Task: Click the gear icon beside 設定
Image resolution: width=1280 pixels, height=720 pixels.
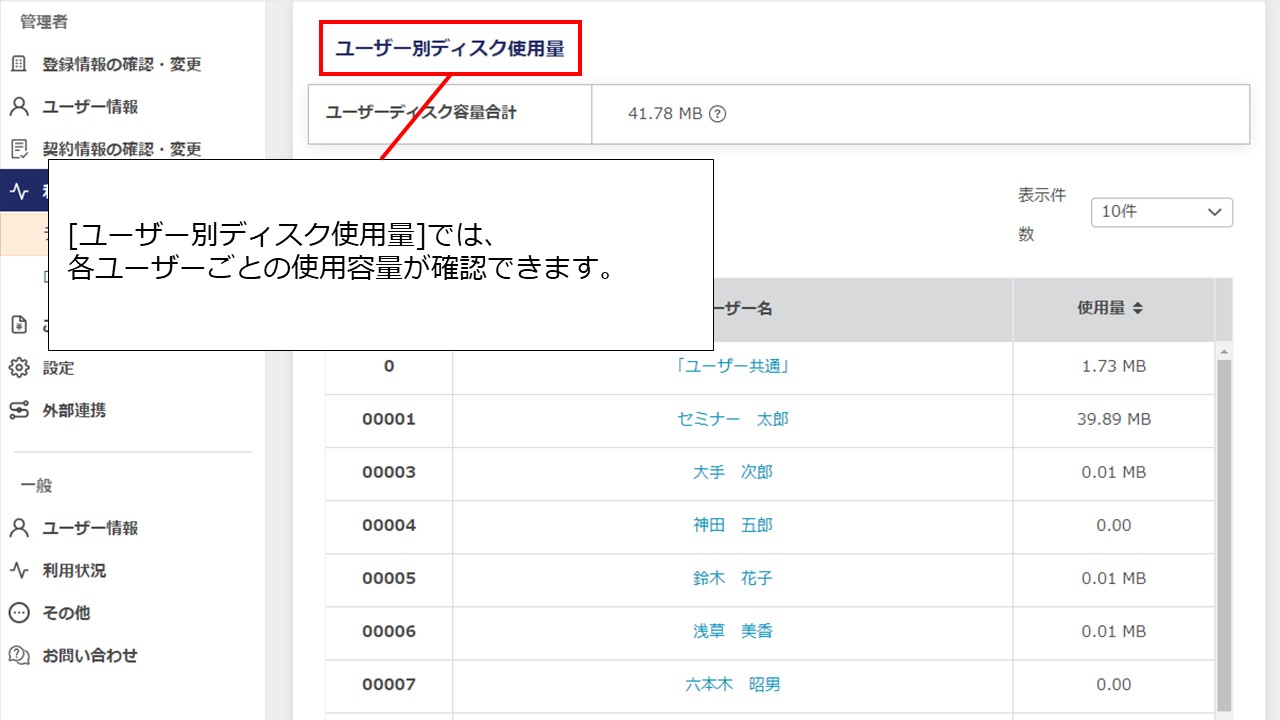Action: (19, 368)
